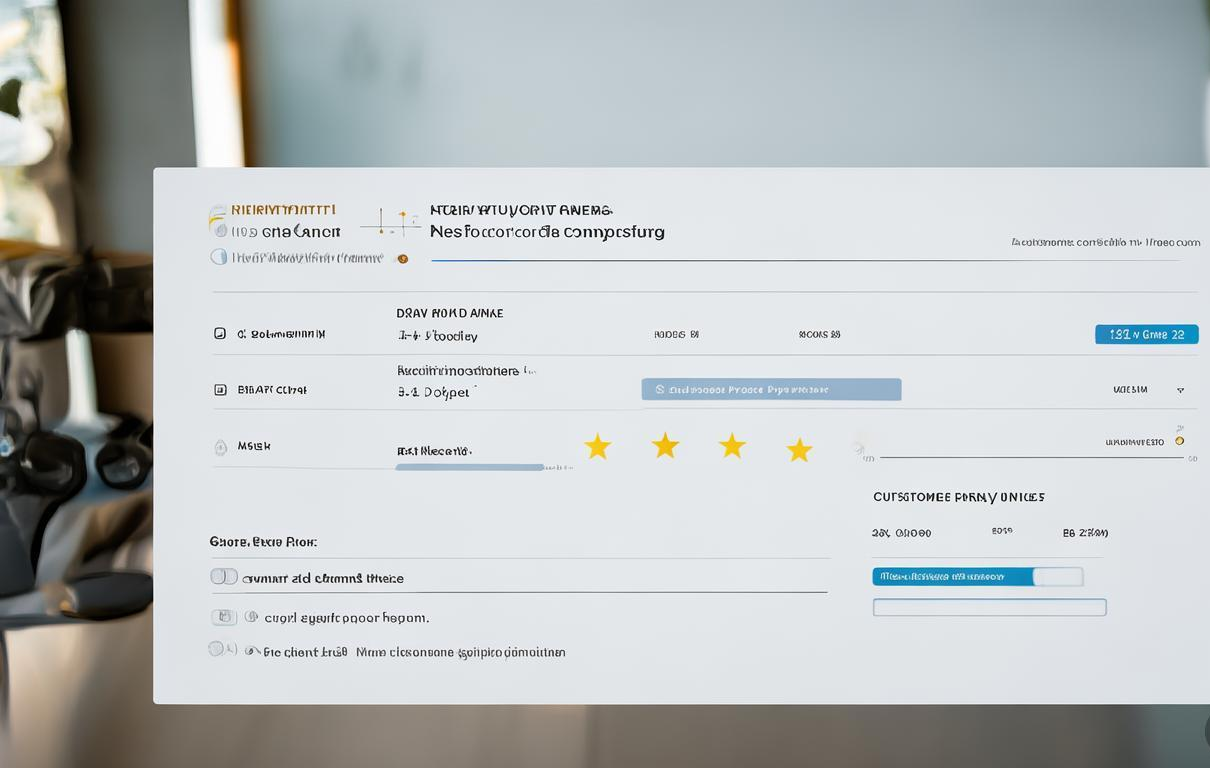This screenshot has height=768, width=1210.
Task: Click the third yellow rating star
Action: point(733,446)
